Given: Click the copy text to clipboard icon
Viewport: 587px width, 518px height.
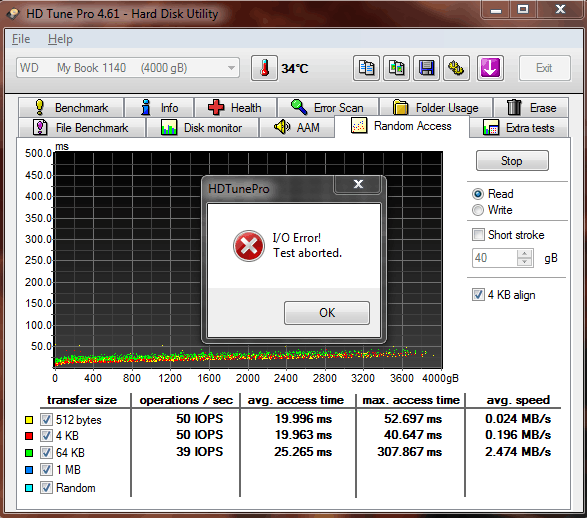Looking at the screenshot, I should pyautogui.click(x=366, y=68).
